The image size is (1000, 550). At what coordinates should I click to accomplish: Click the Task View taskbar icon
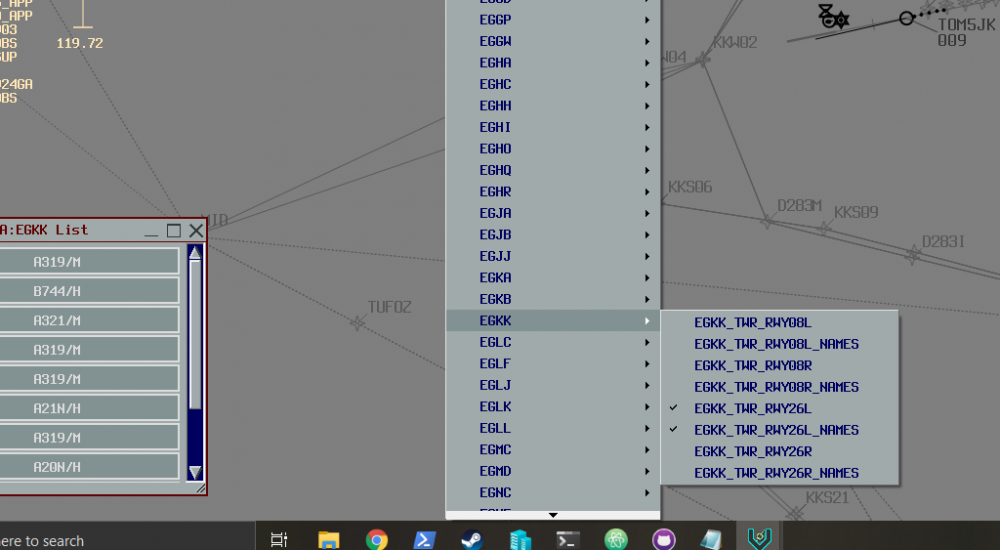click(x=280, y=540)
